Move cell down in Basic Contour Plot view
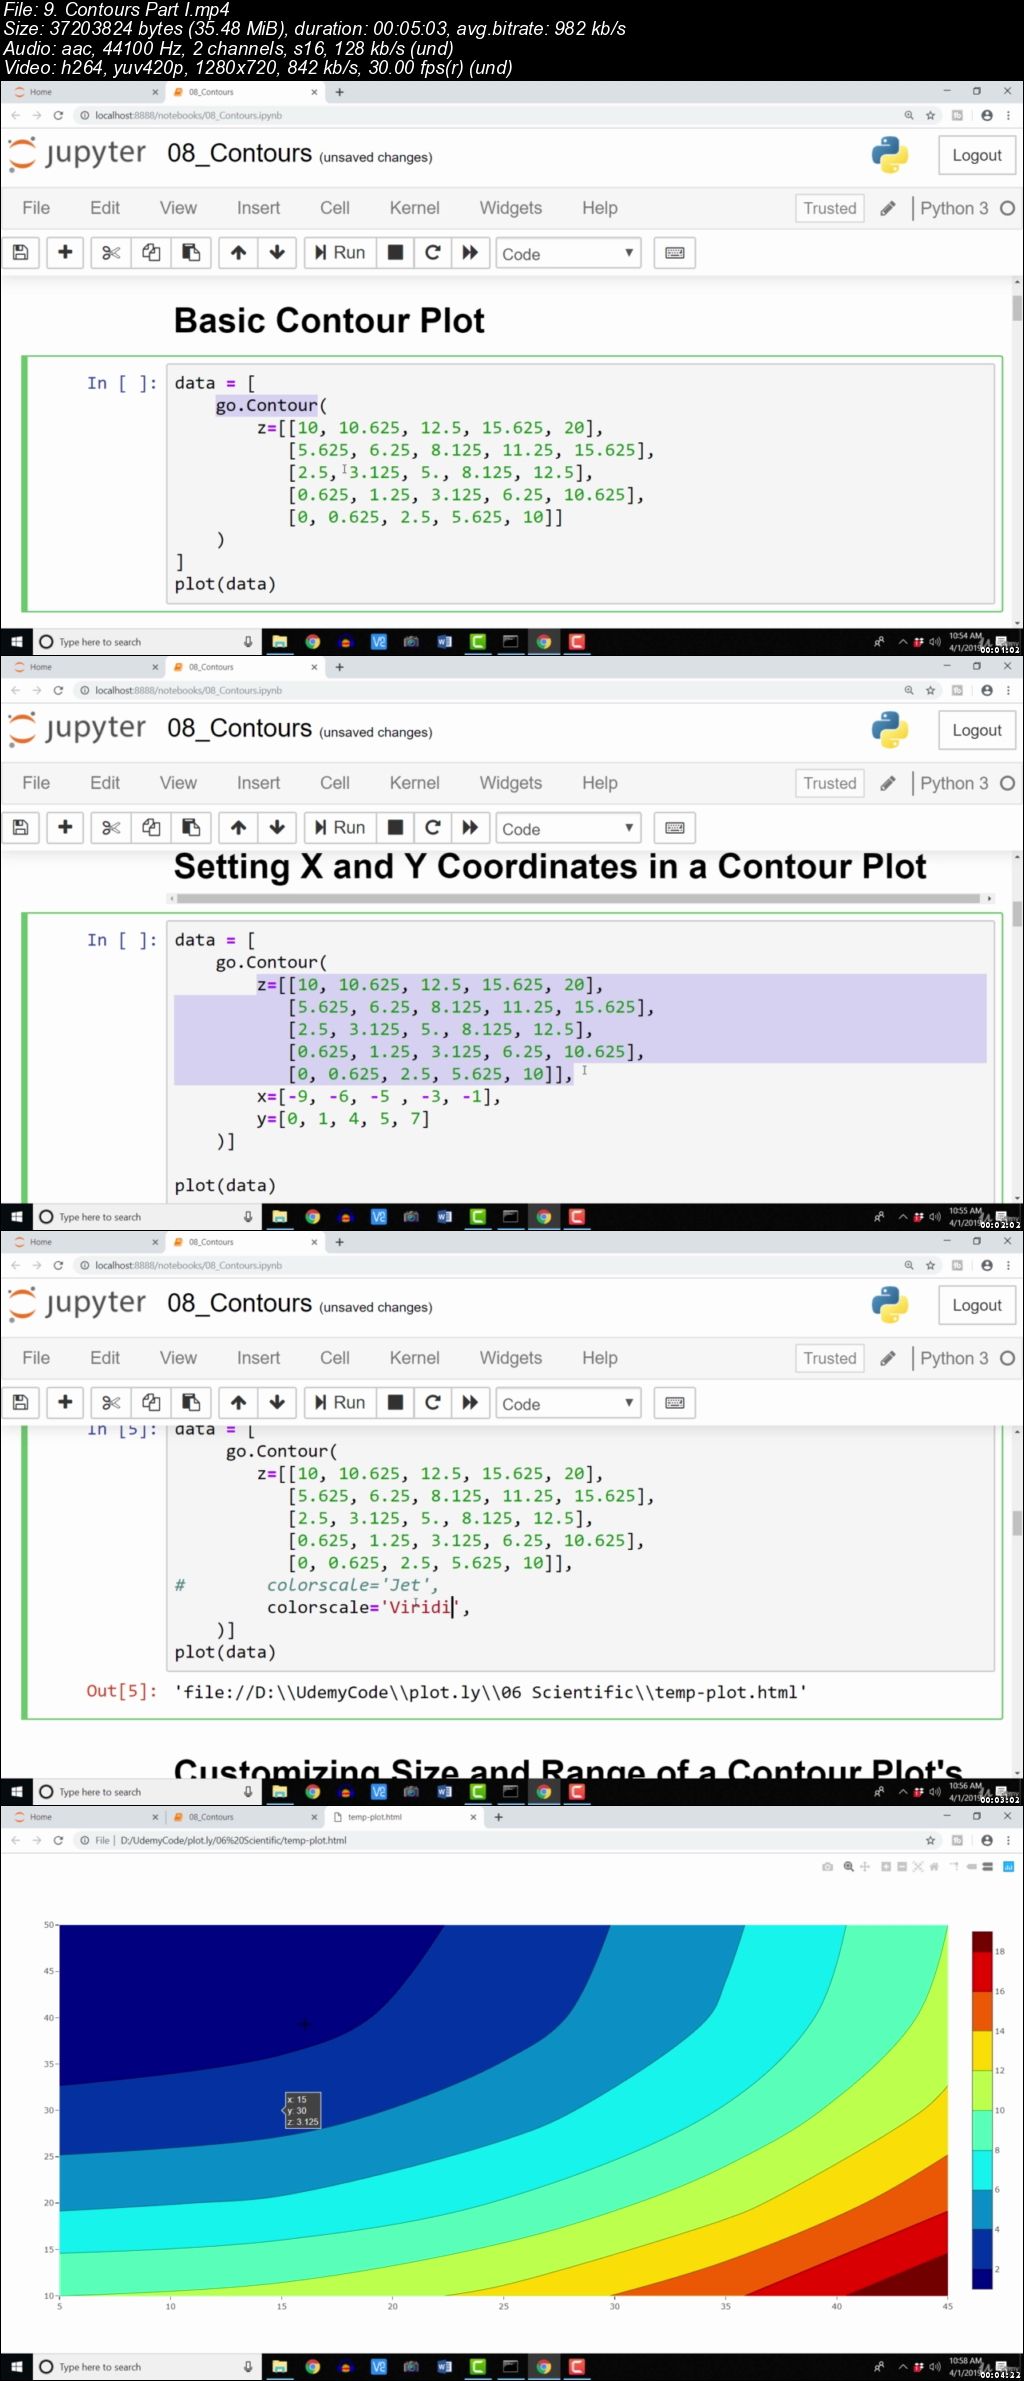Viewport: 1024px width, 2381px height. click(277, 253)
